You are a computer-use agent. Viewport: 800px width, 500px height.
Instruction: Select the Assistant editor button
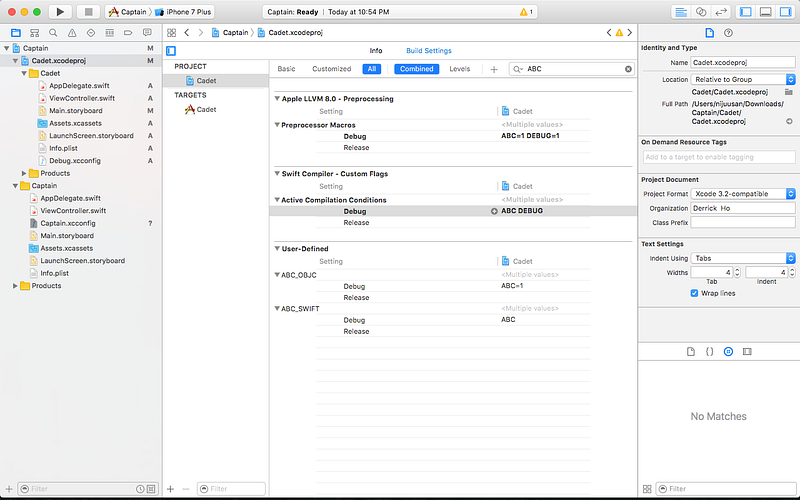click(701, 12)
